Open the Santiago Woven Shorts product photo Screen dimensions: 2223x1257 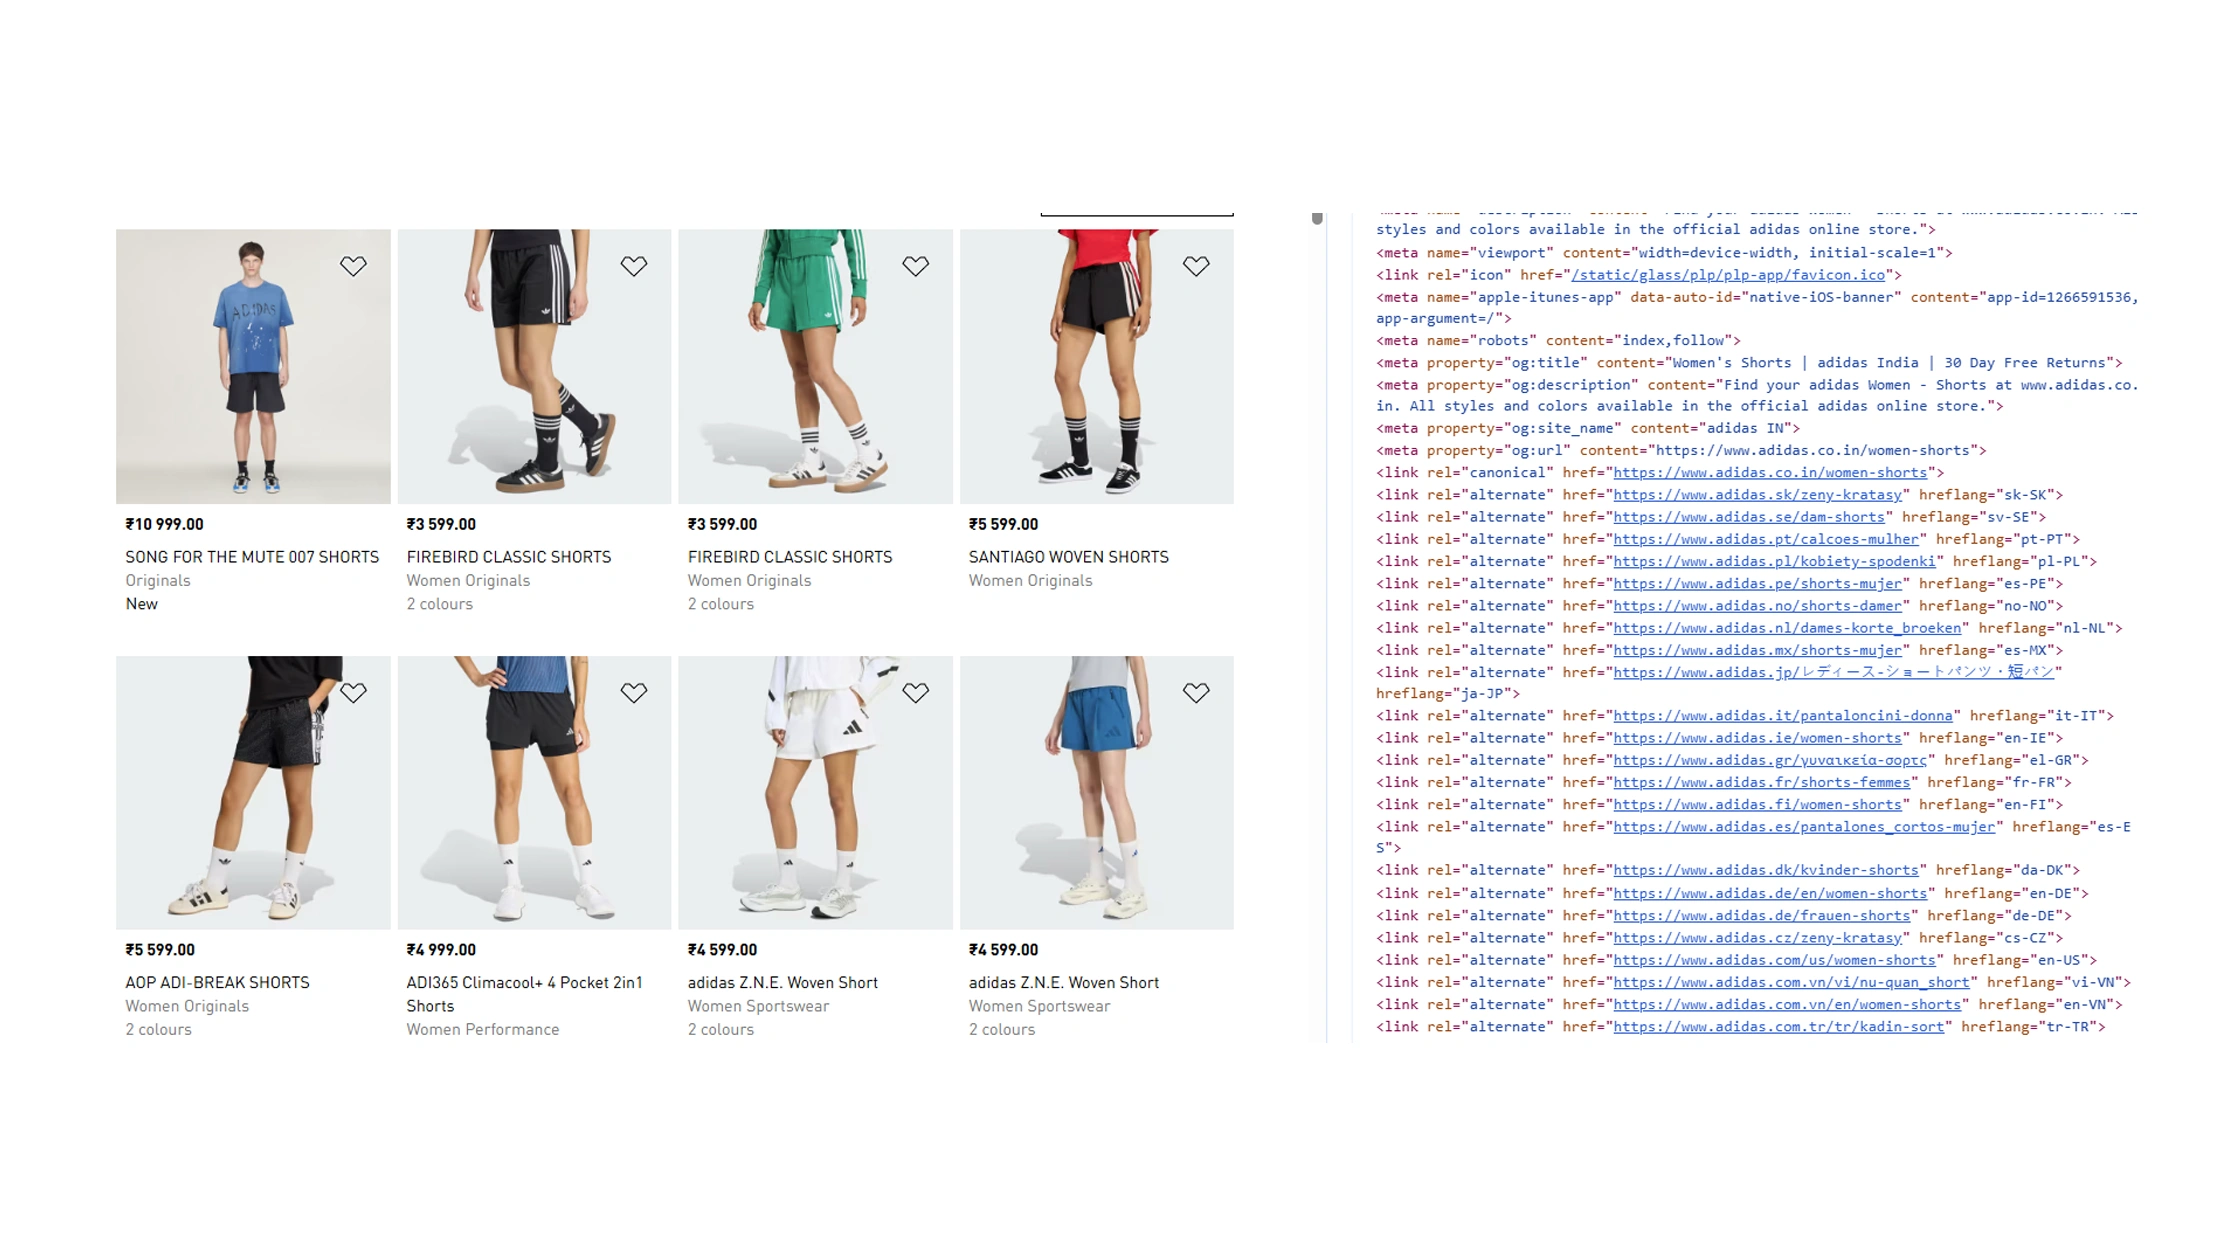point(1097,366)
